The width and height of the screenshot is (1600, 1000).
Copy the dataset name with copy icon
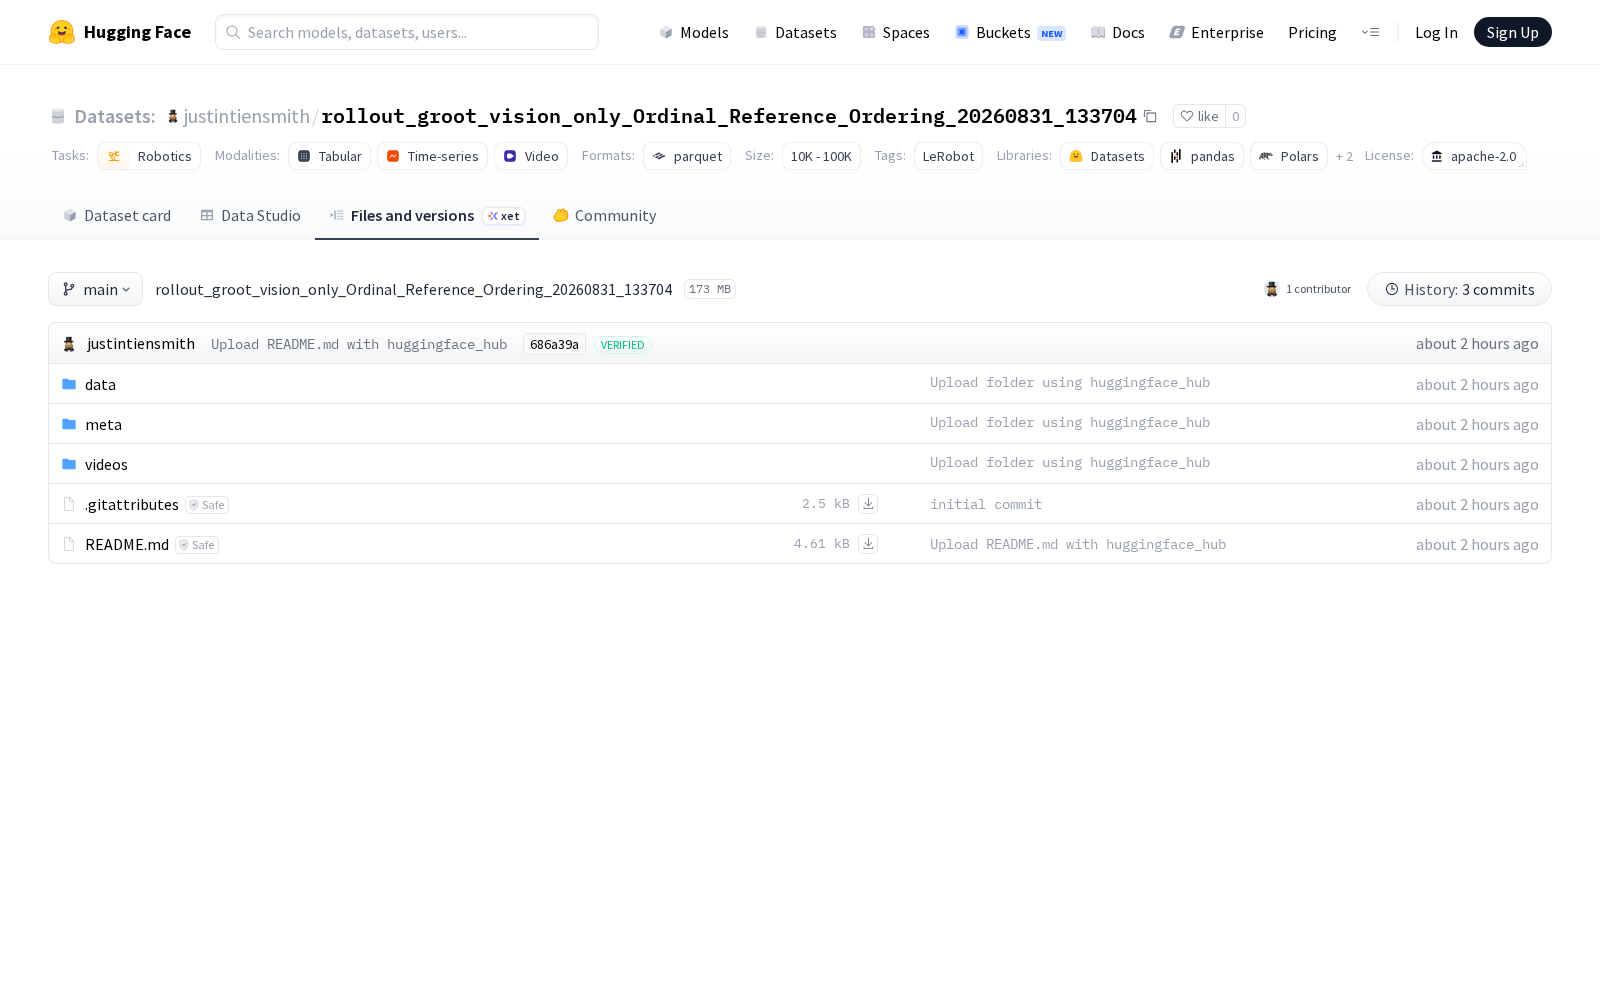click(x=1150, y=117)
